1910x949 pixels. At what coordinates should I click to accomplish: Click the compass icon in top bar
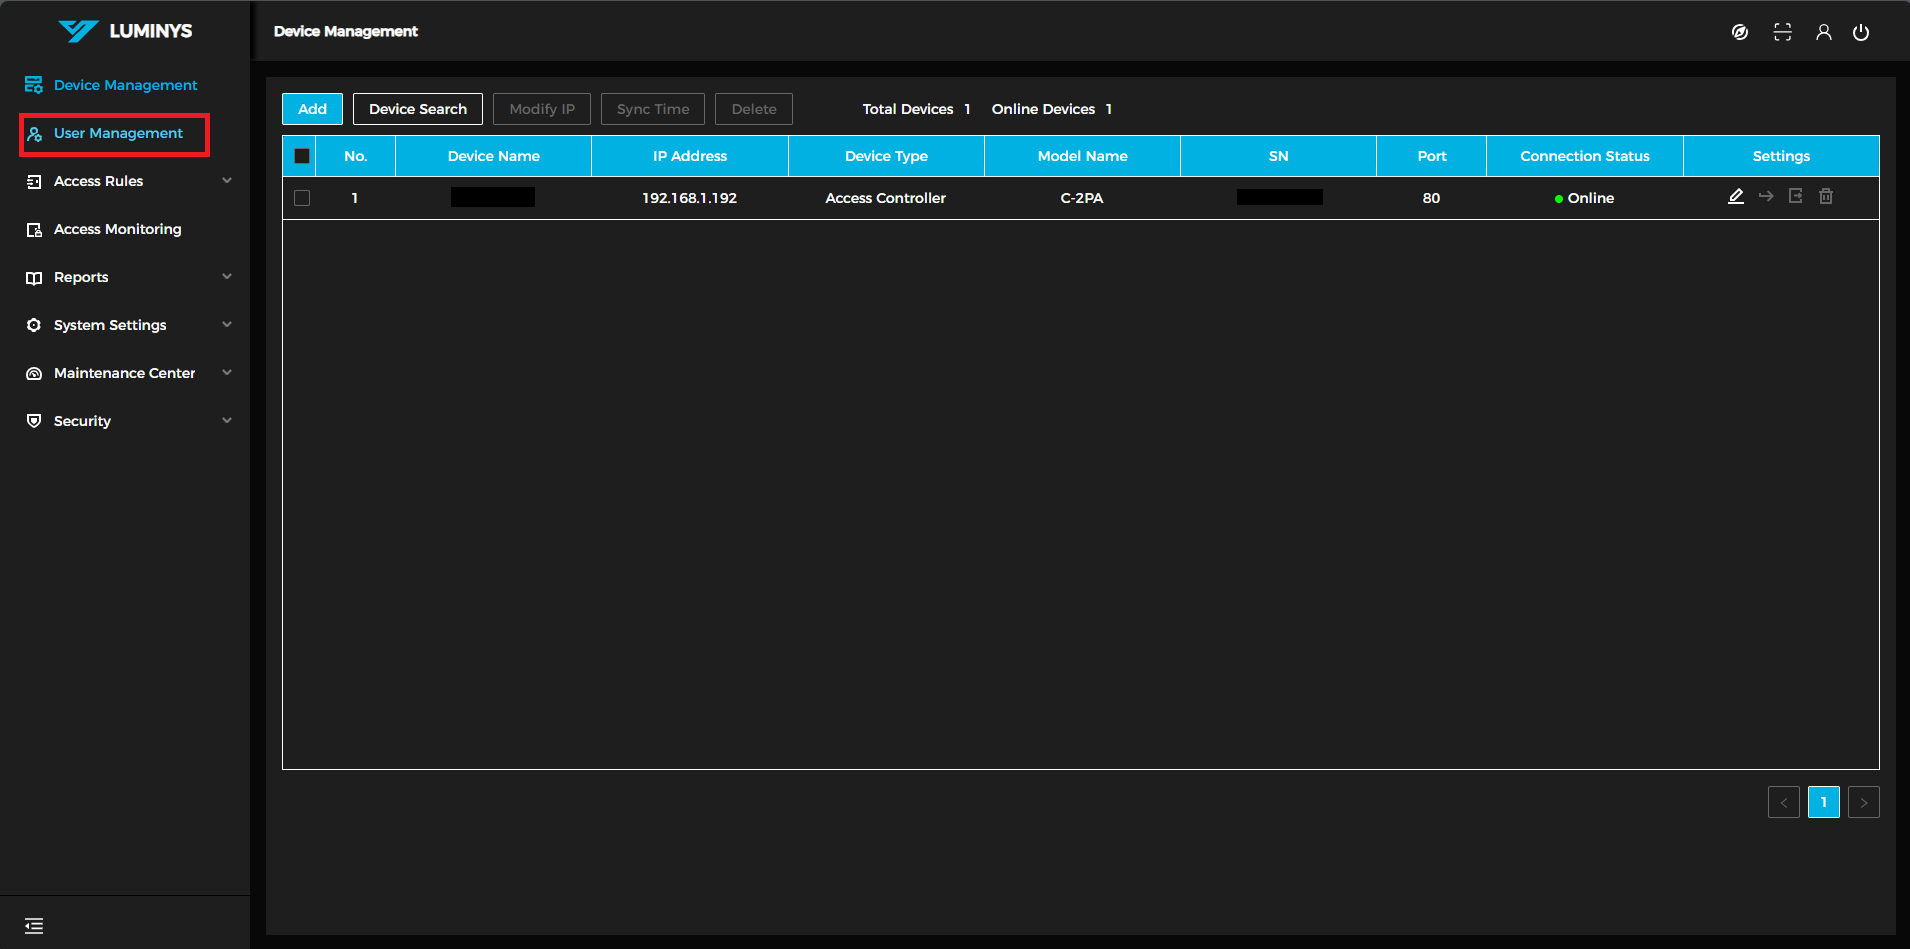pos(1740,32)
